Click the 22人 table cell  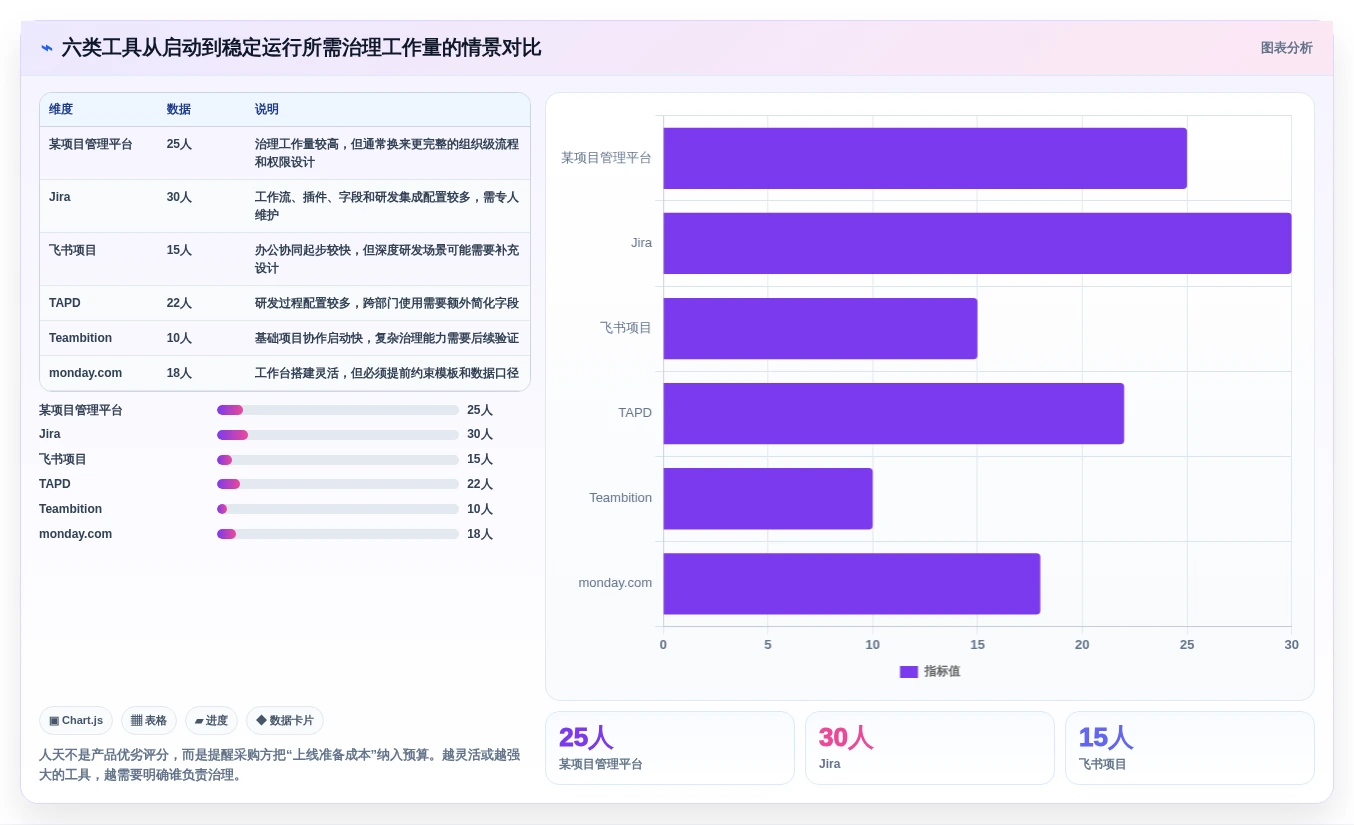(179, 303)
